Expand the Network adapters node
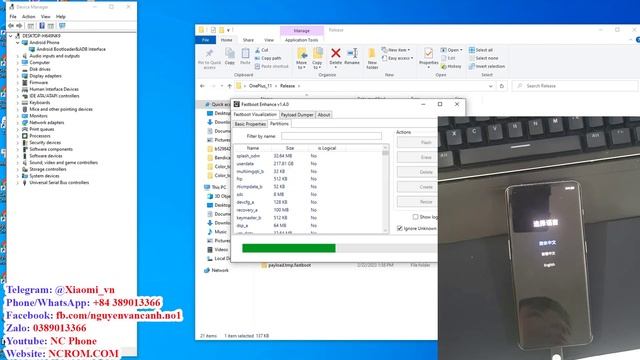 [x=18, y=122]
